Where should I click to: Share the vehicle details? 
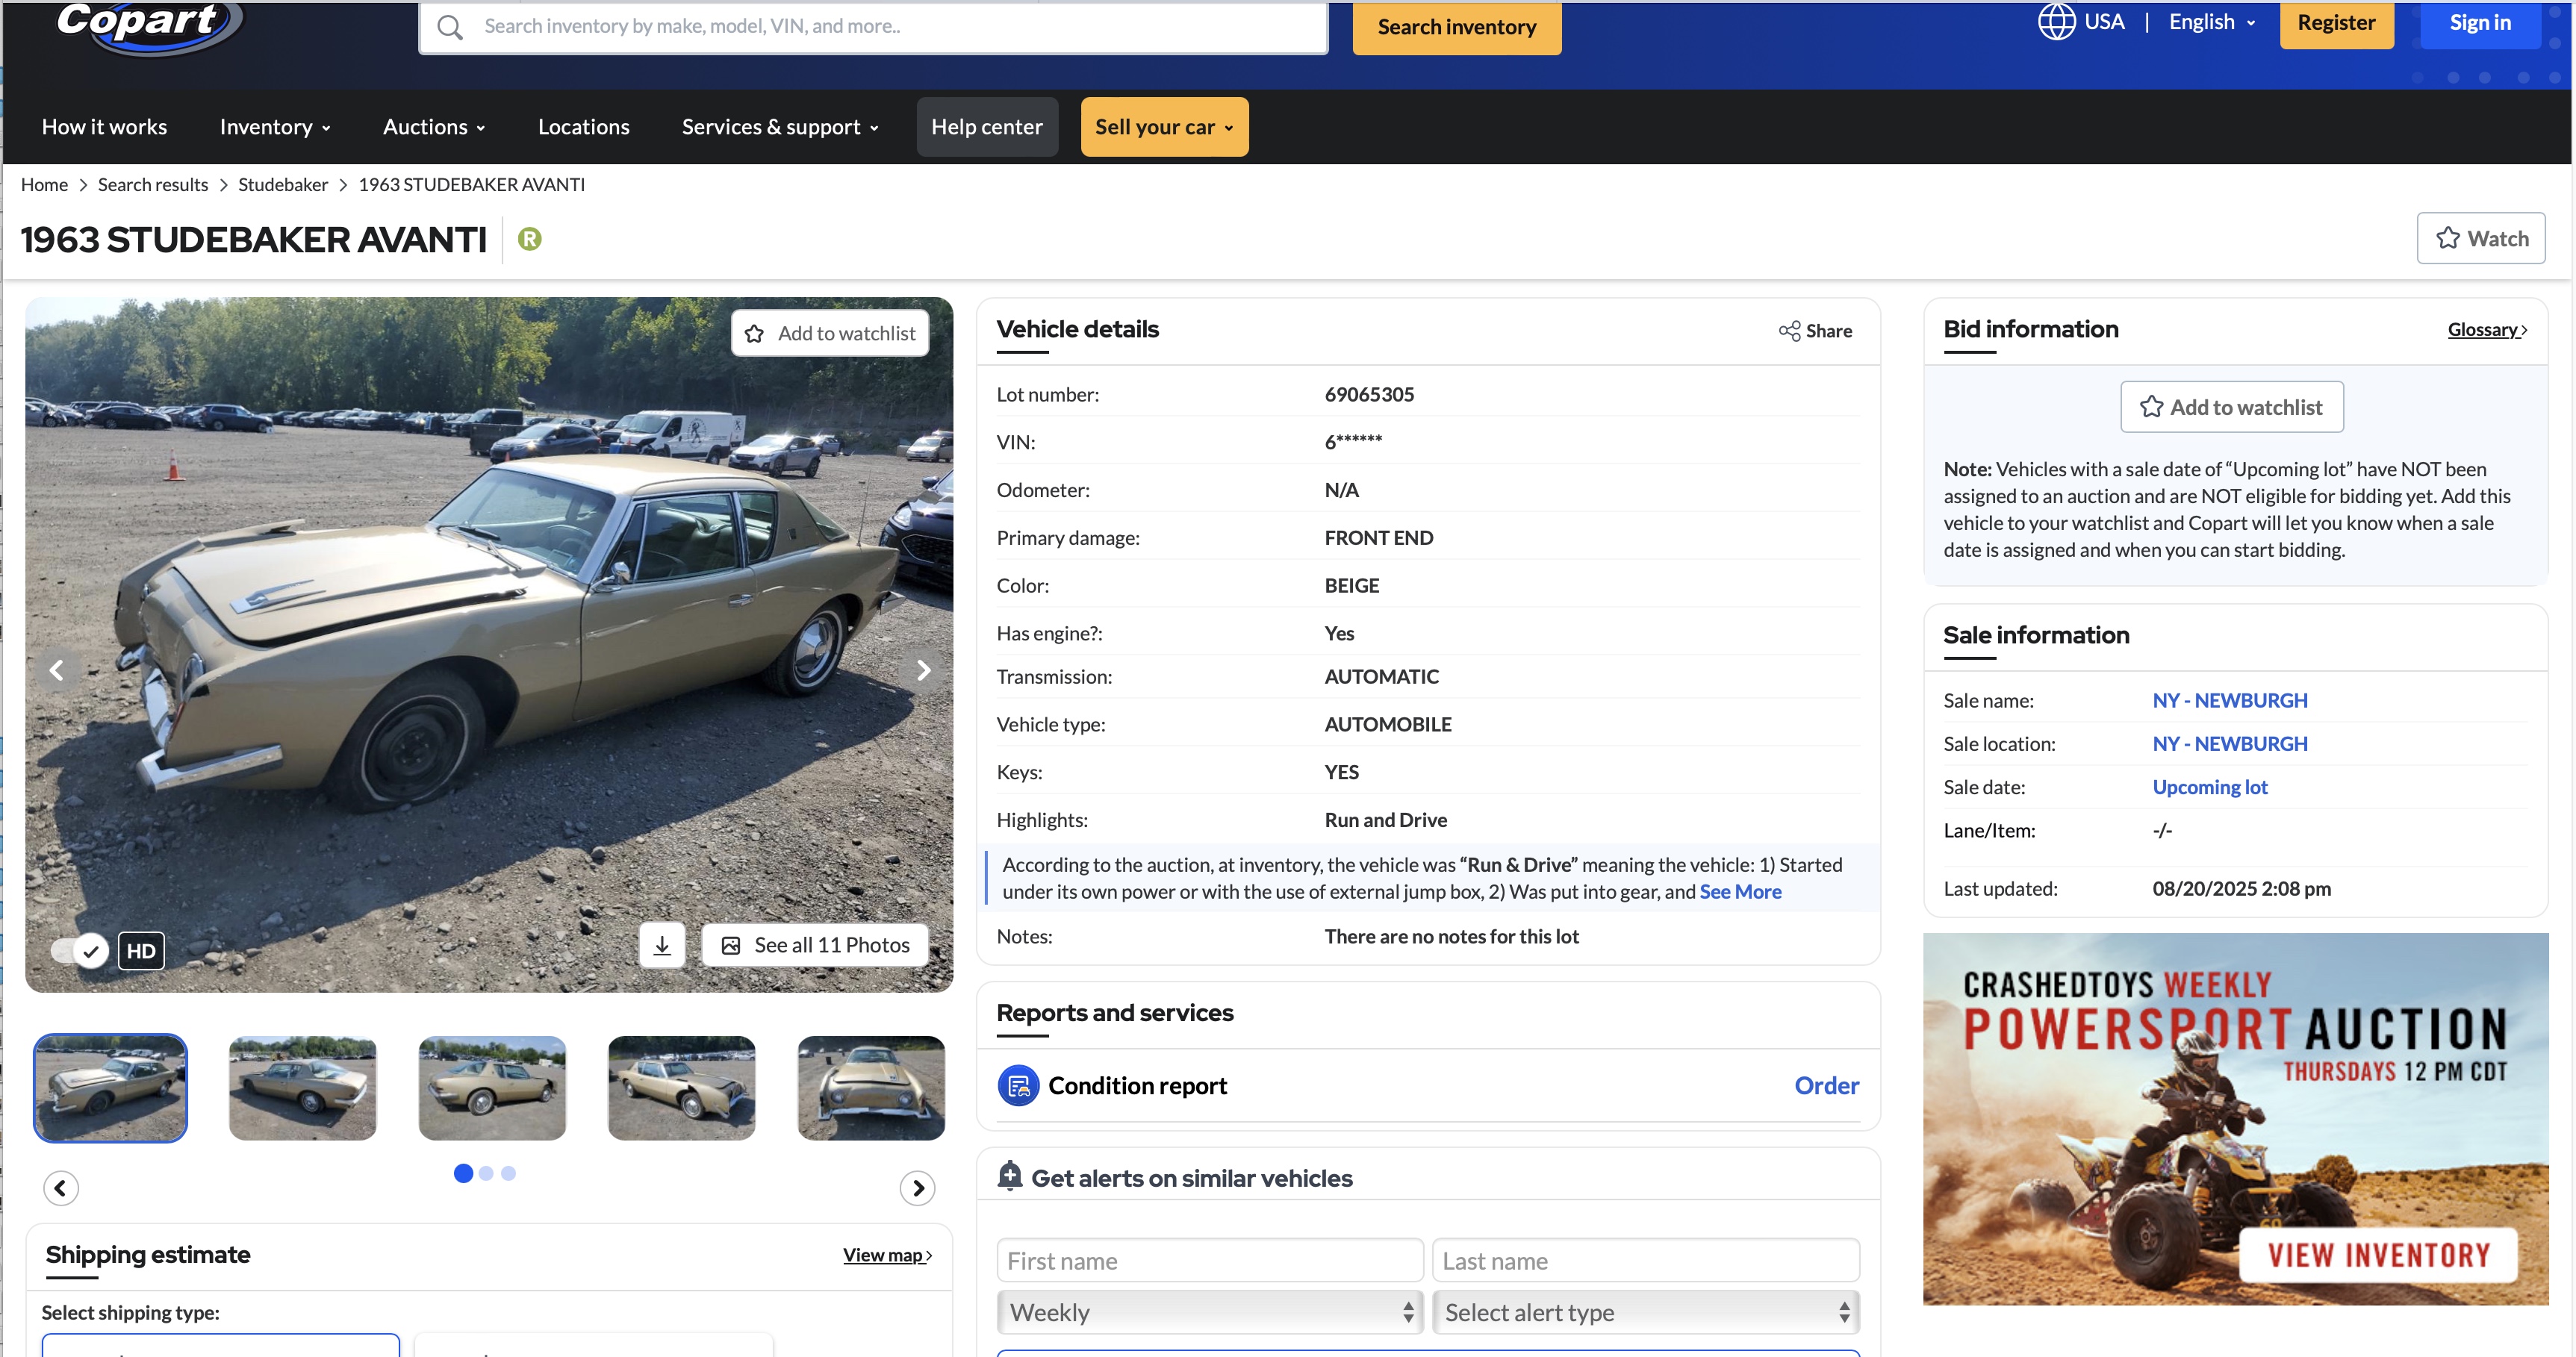[1815, 331]
